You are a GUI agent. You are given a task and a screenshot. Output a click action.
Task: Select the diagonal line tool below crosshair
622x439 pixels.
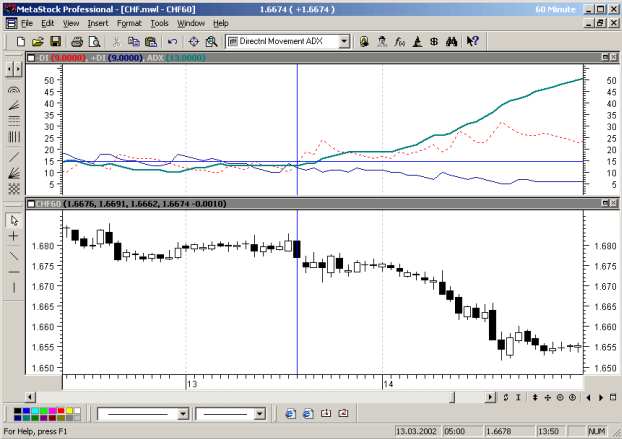13,256
